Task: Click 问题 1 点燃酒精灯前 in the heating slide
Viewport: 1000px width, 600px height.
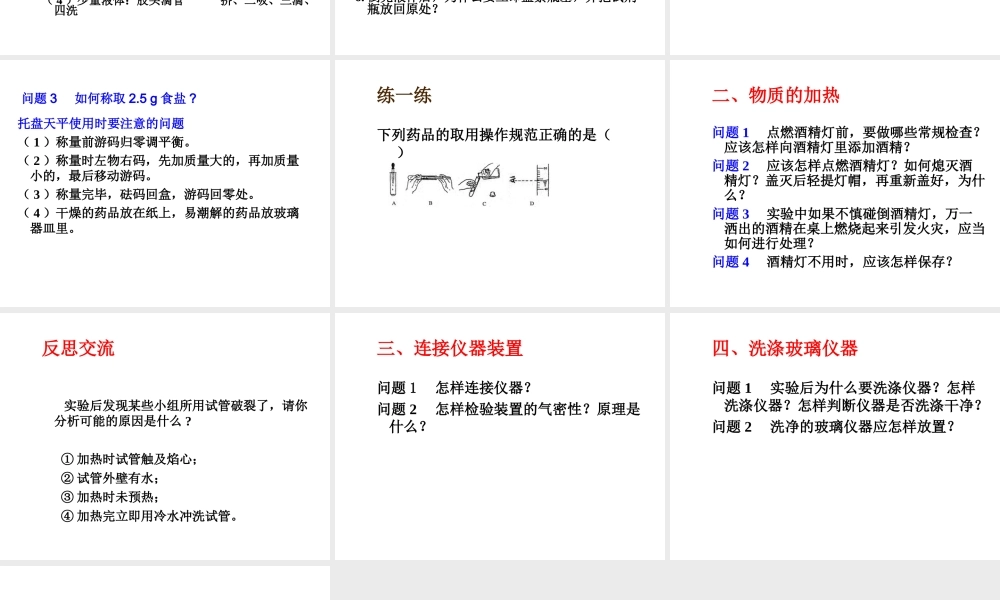Action: [847, 140]
